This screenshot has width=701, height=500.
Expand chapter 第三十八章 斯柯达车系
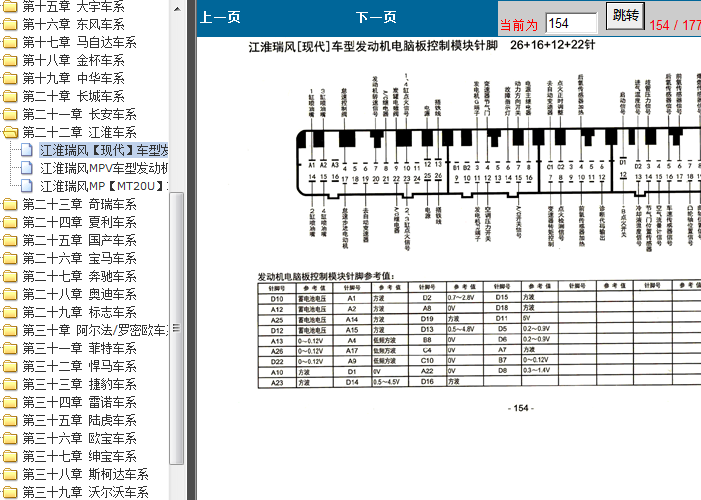85,474
